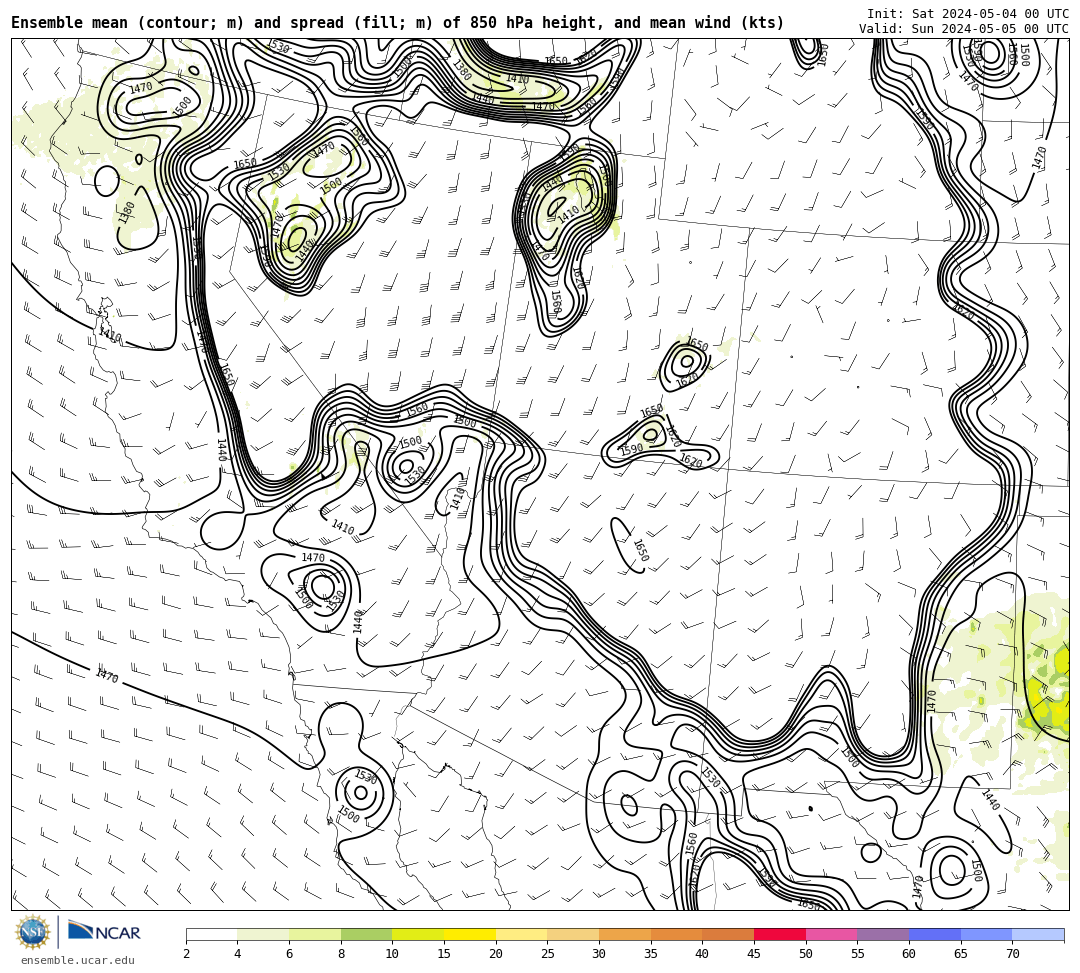Click the colorbar tick label 45
This screenshot has height=973, width=1080.
pos(754,954)
